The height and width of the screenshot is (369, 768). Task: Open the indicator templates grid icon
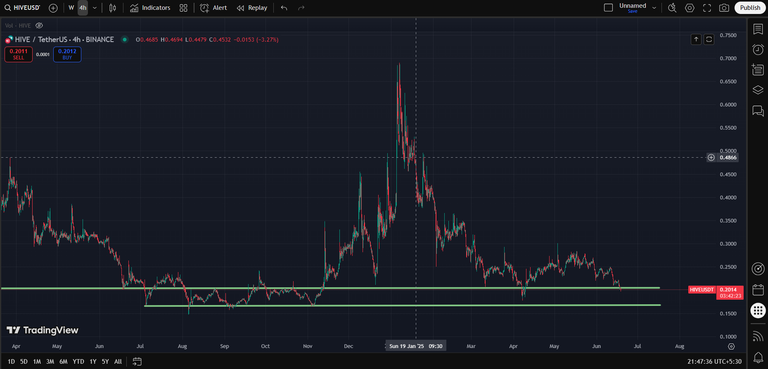click(183, 8)
